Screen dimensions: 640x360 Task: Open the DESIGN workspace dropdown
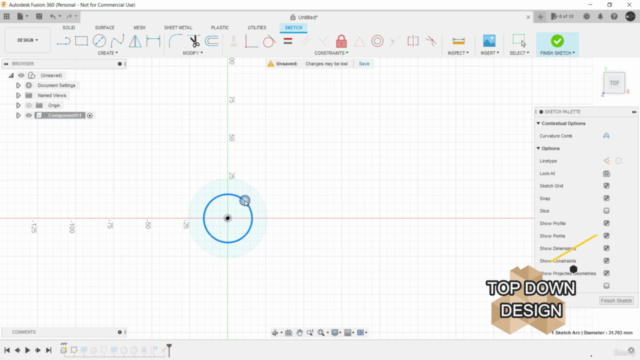point(27,40)
